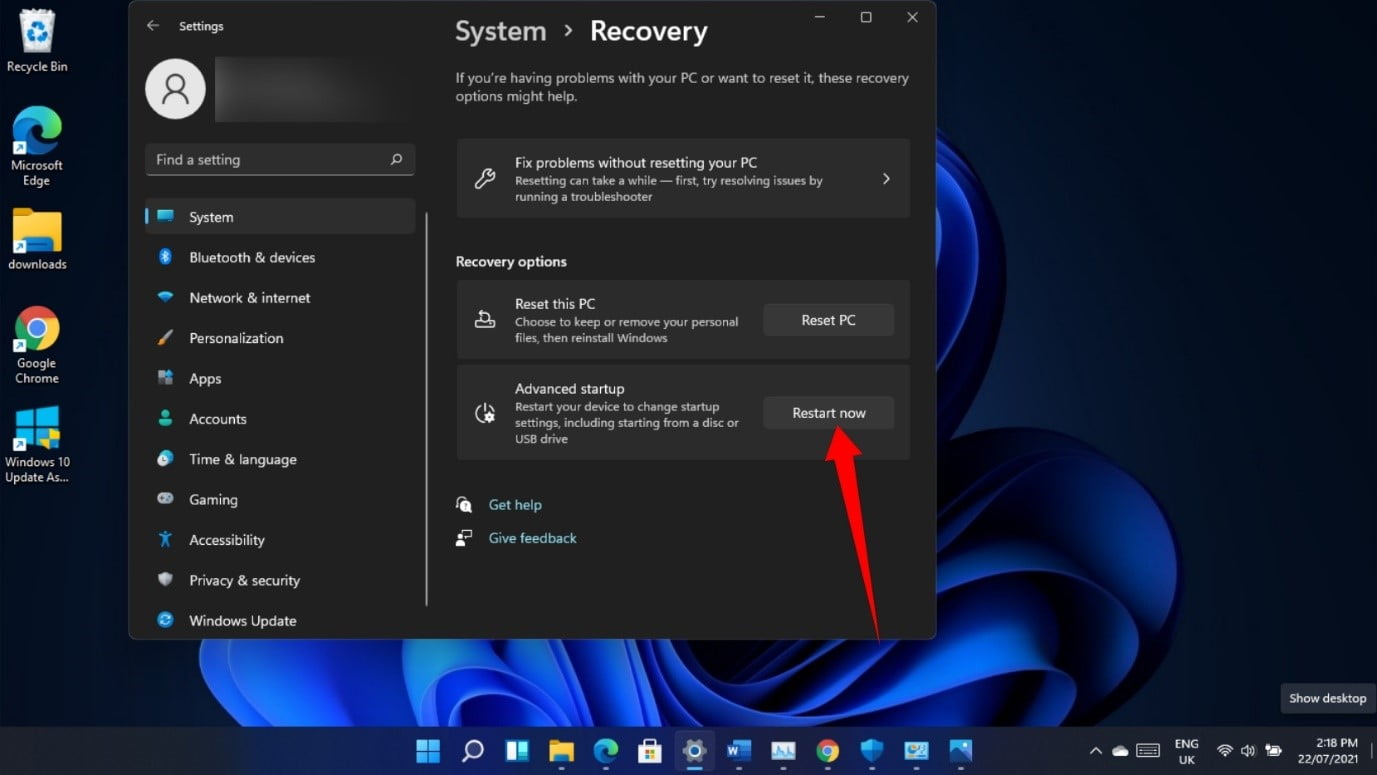Image resolution: width=1377 pixels, height=775 pixels.
Task: Show hidden icons in system tray
Action: tap(1095, 750)
